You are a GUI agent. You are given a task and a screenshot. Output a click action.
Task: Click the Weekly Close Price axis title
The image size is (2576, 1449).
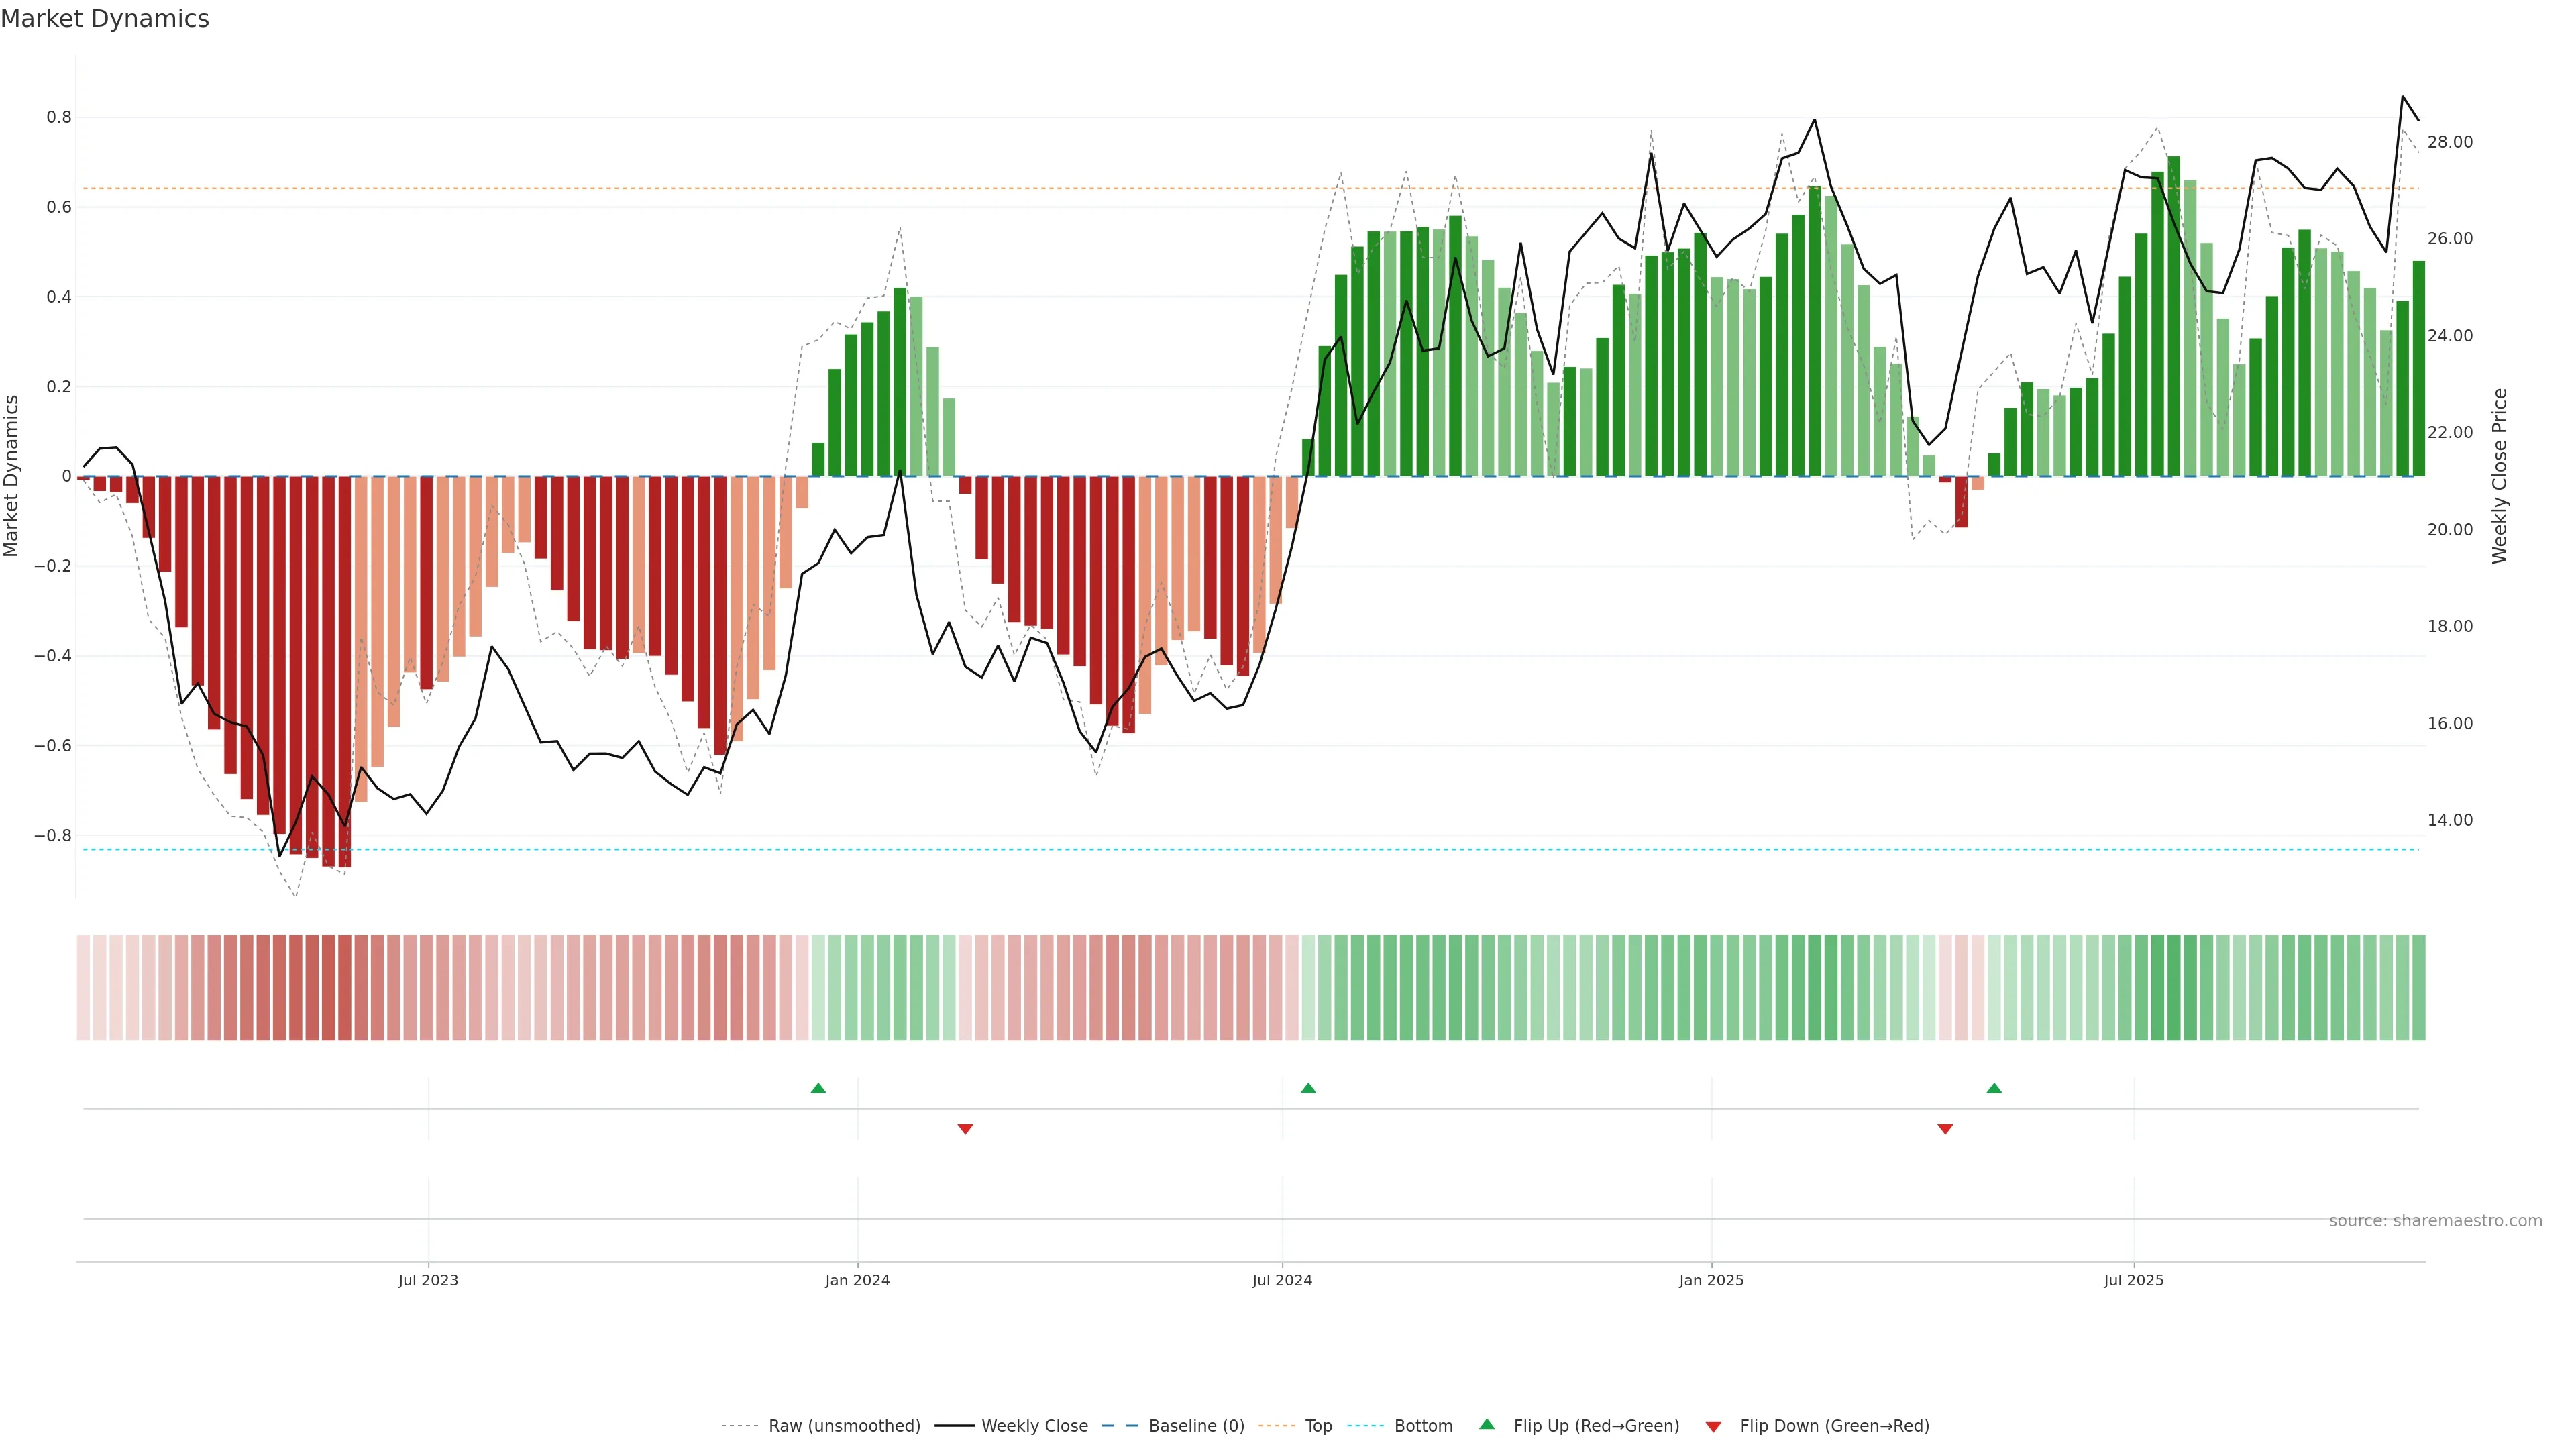point(2499,476)
